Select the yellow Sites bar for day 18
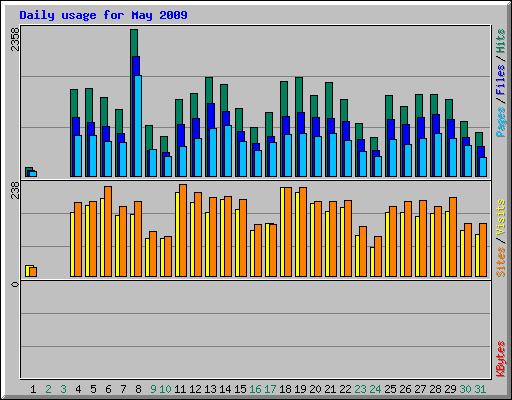Screen dimensions: 512x400 [282, 232]
